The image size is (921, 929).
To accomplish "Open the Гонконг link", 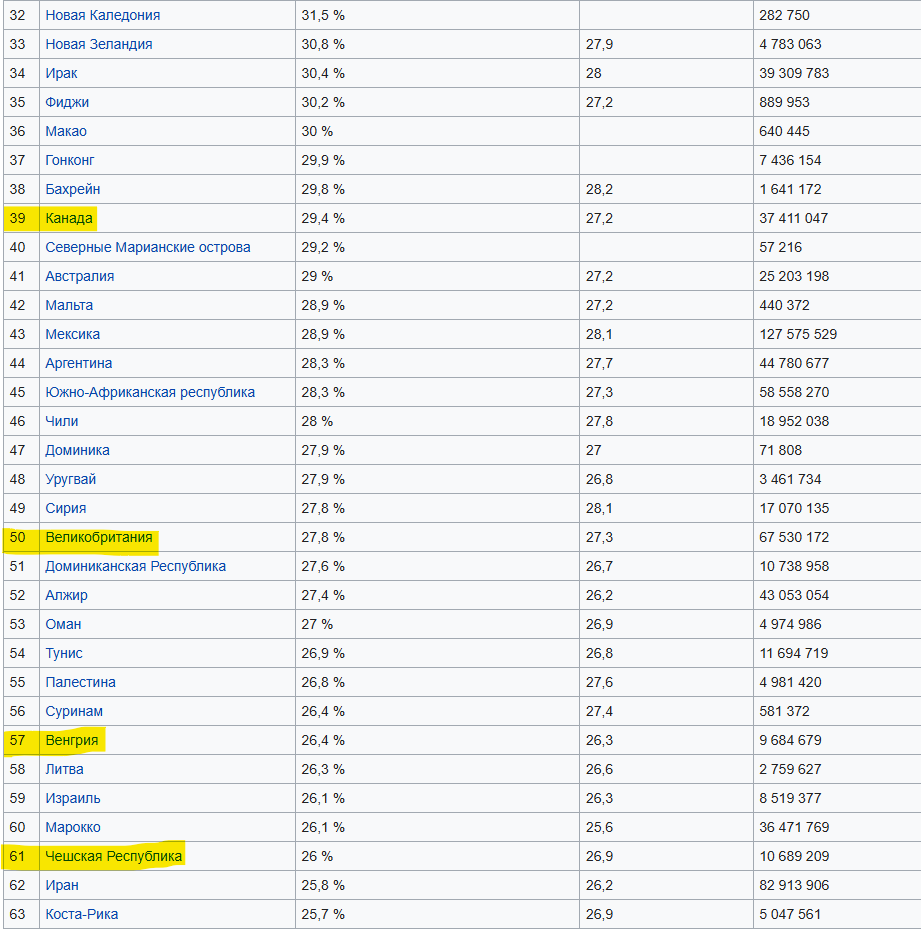I will [70, 160].
